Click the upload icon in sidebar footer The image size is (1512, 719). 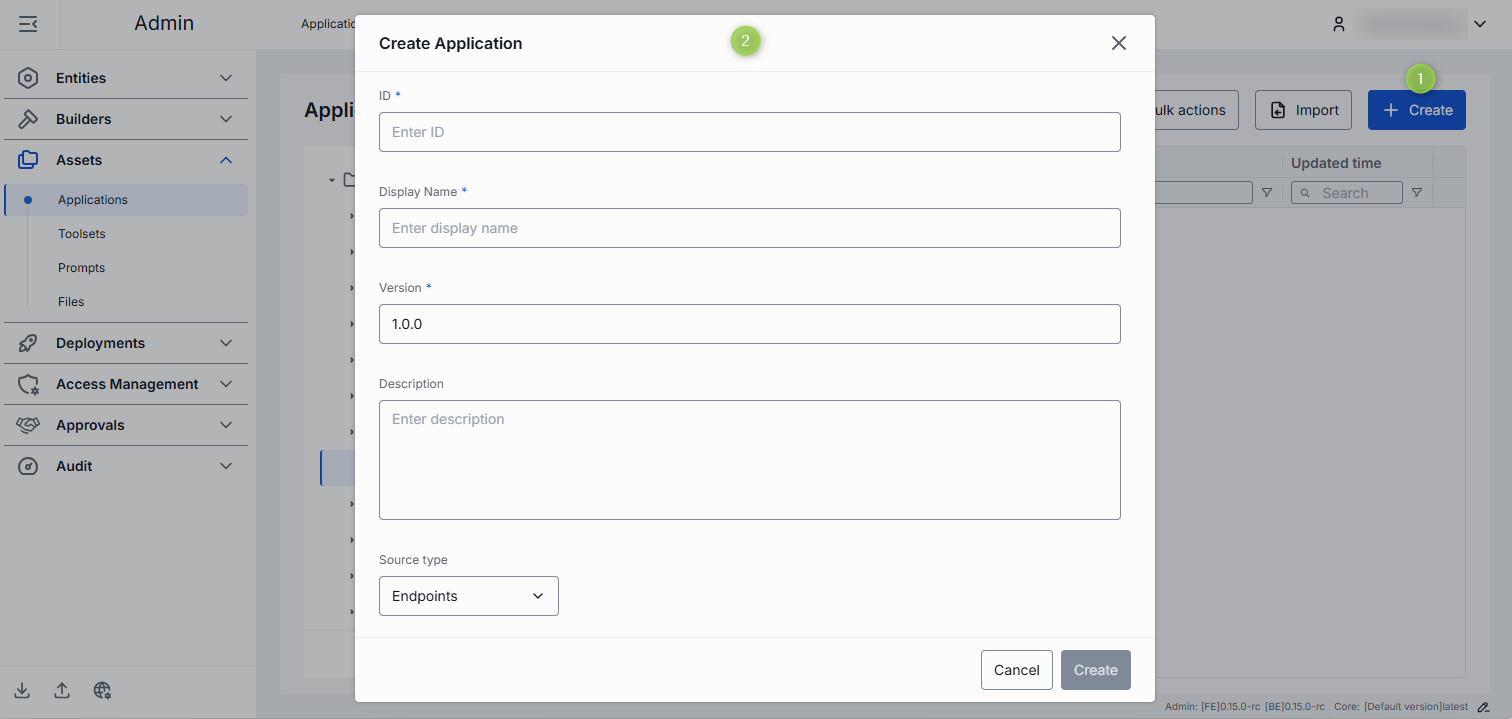[62, 690]
